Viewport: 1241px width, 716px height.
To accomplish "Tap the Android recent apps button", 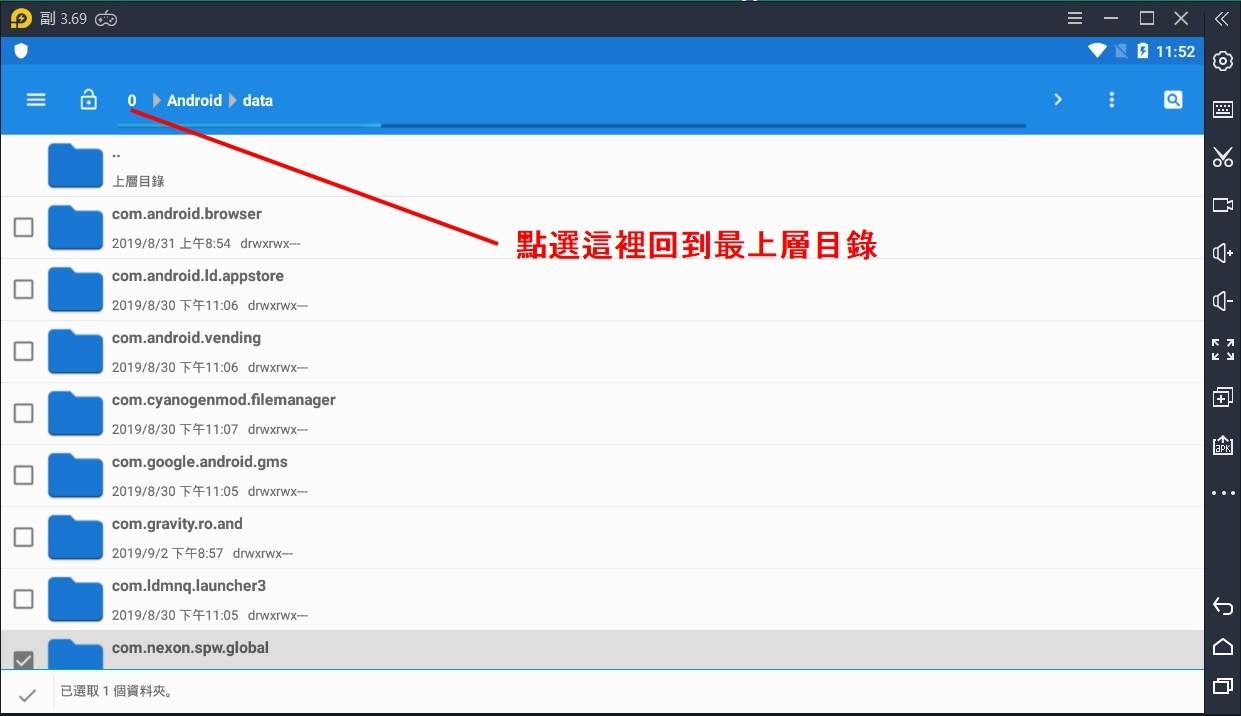I will pyautogui.click(x=1222, y=686).
